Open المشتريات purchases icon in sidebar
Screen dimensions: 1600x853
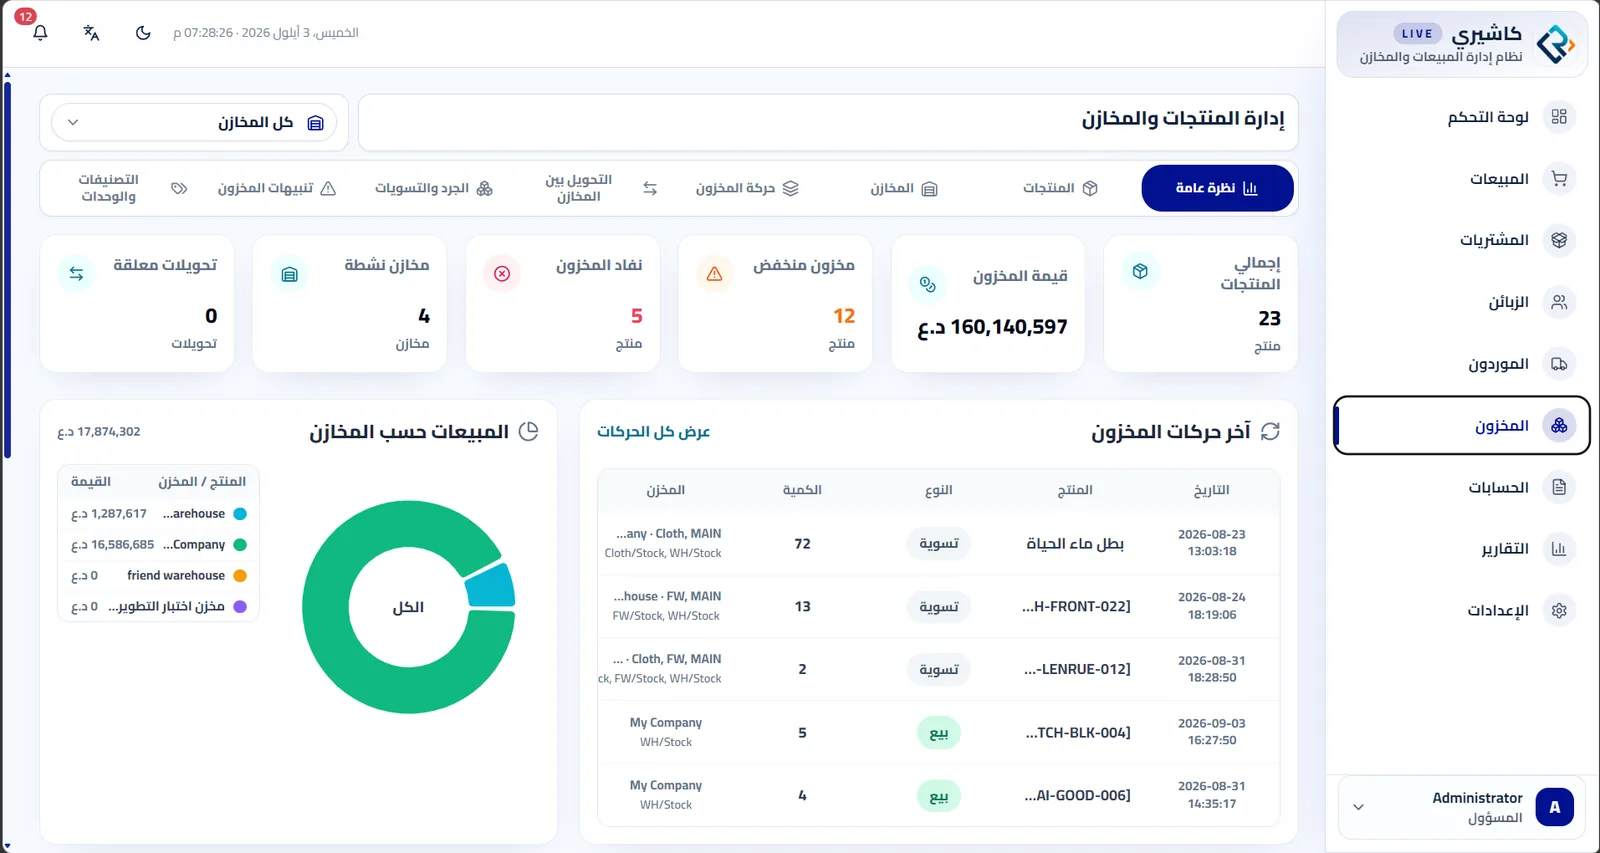coord(1559,240)
